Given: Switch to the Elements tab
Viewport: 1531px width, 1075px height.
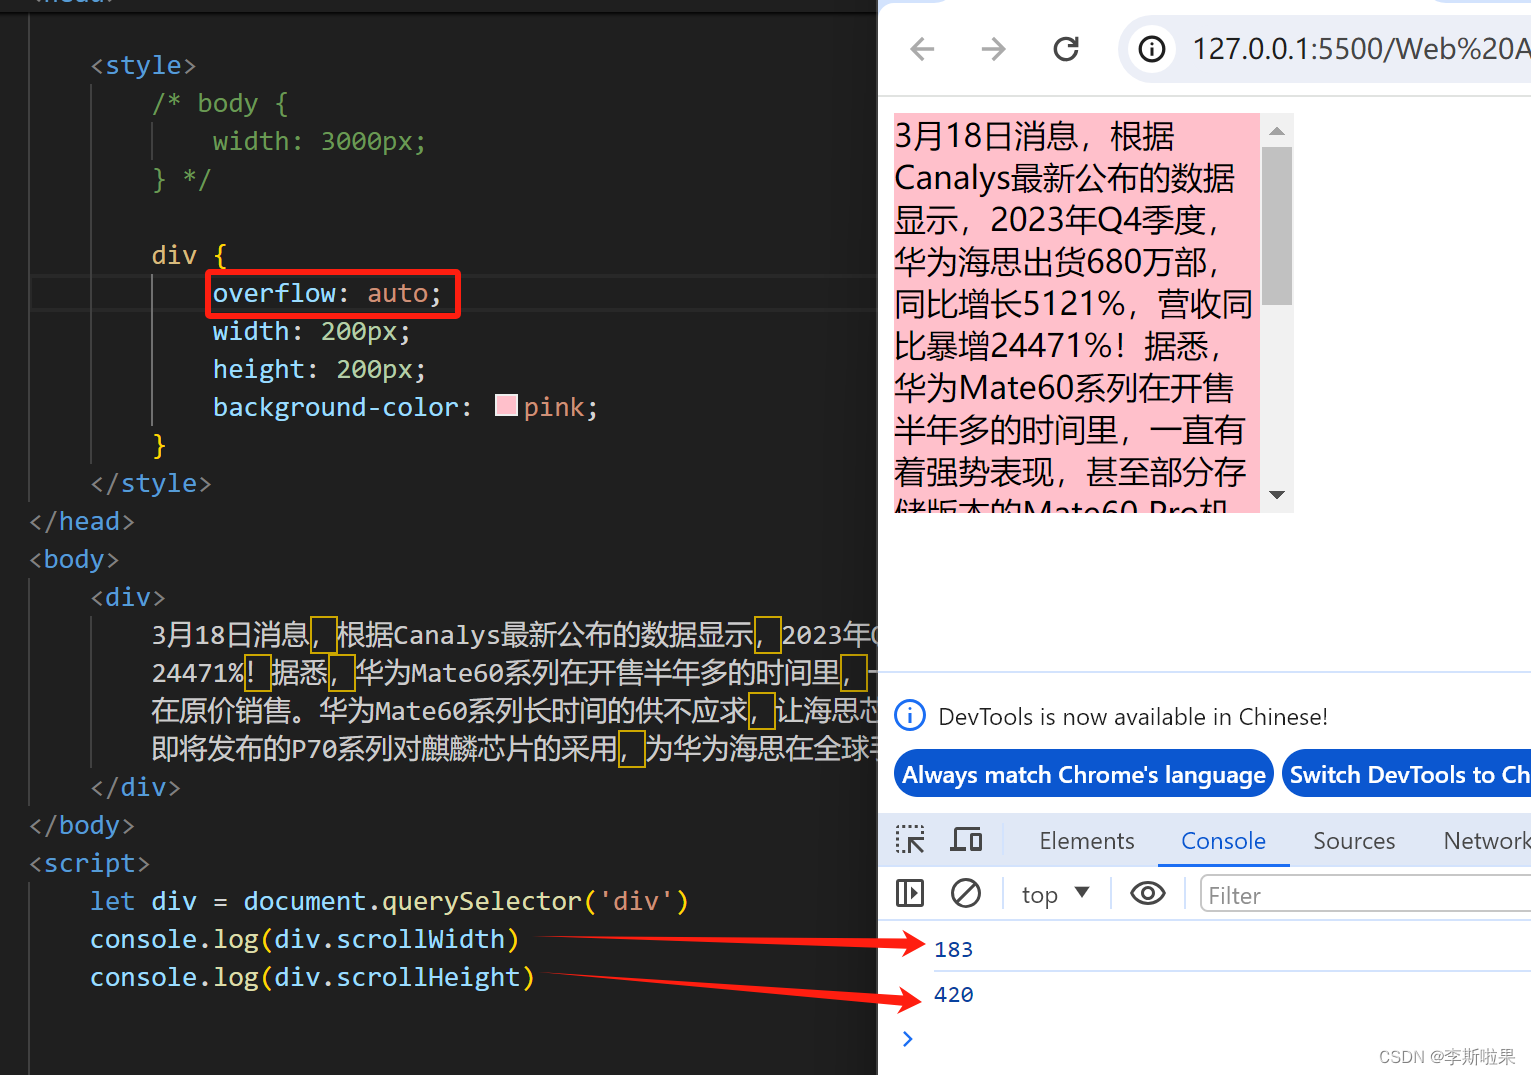Looking at the screenshot, I should (1086, 840).
